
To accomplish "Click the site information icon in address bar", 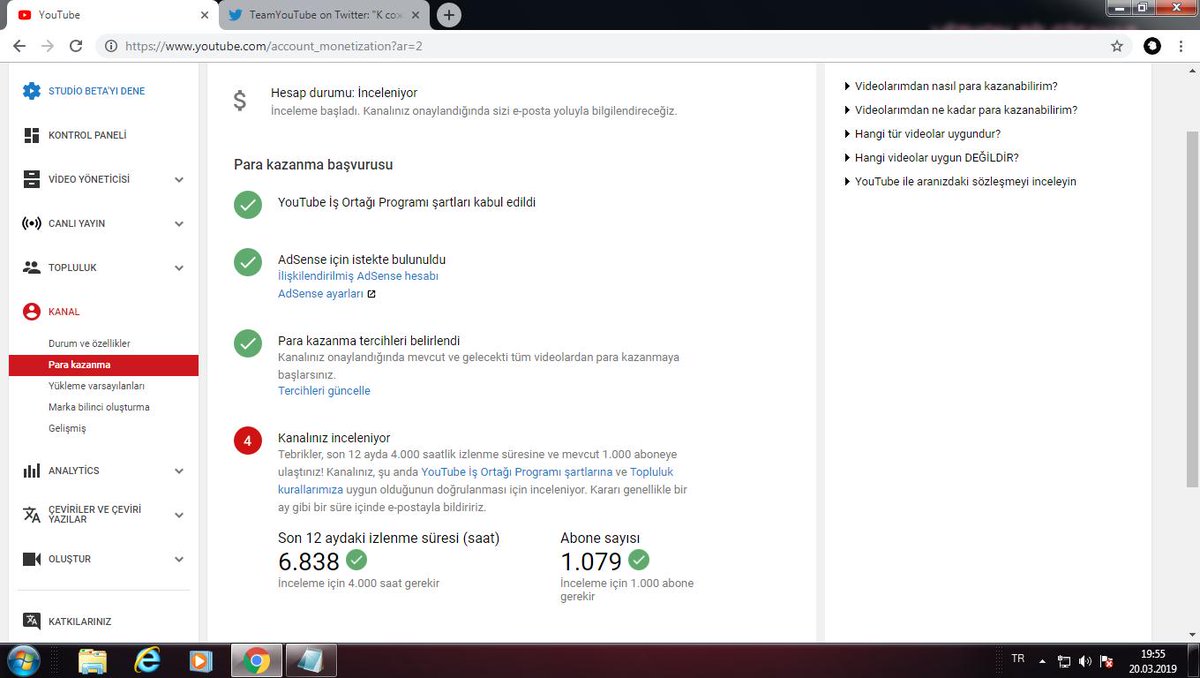I will pyautogui.click(x=111, y=46).
